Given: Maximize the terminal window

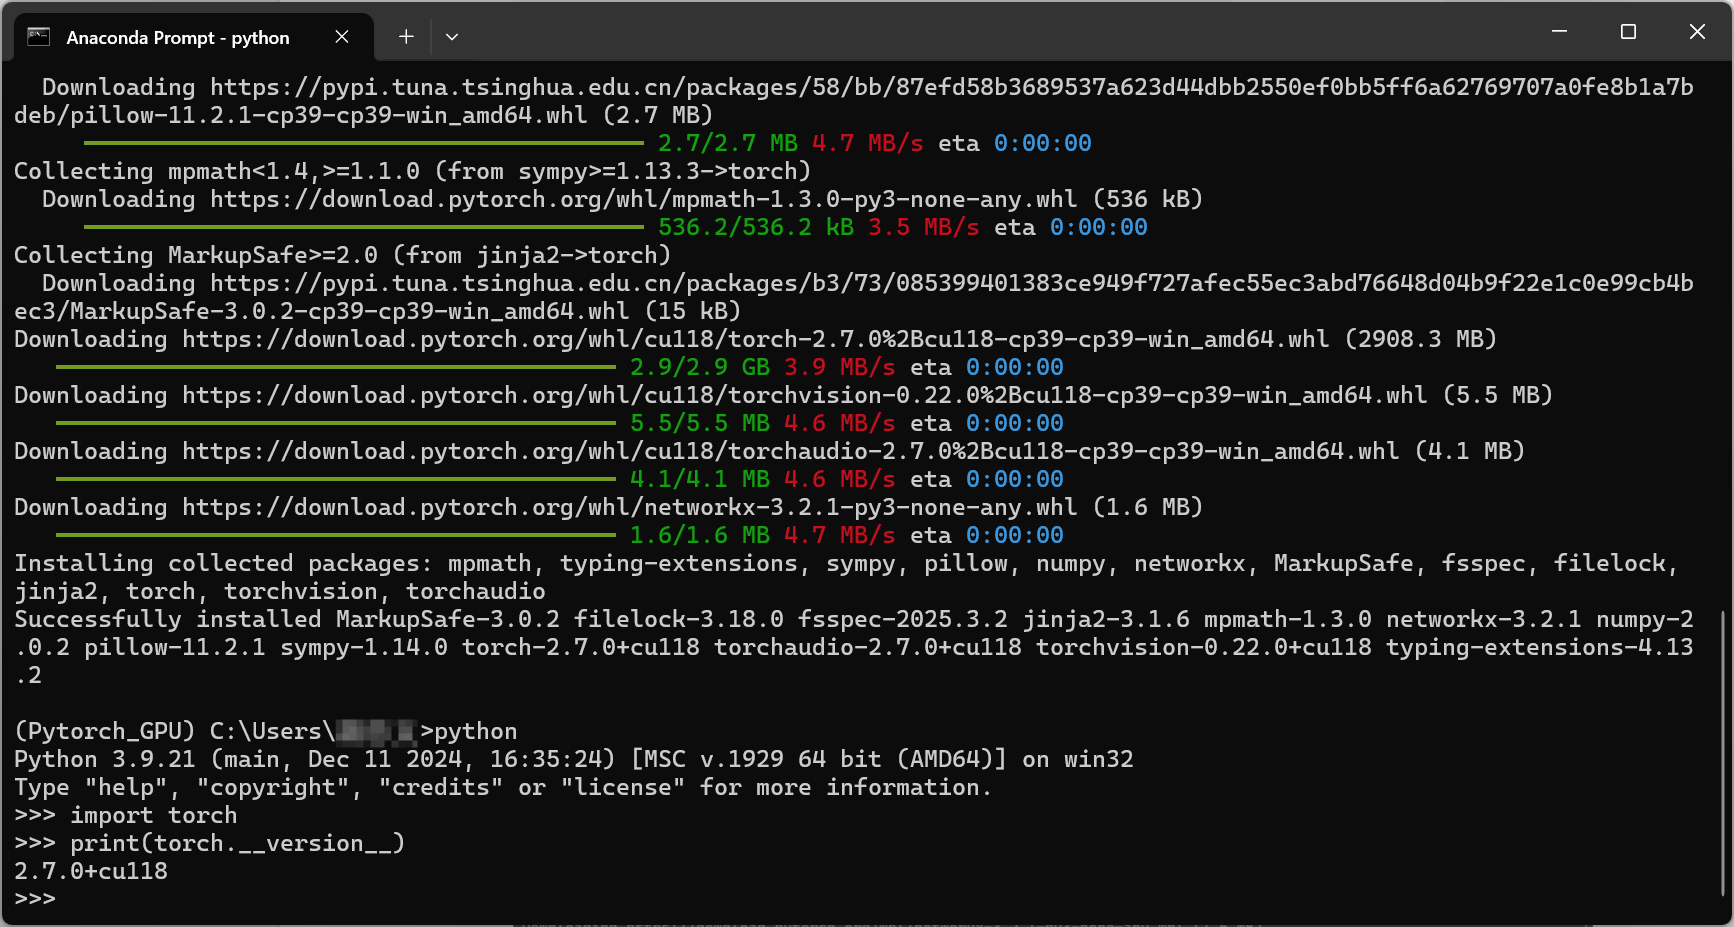Looking at the screenshot, I should tap(1627, 31).
